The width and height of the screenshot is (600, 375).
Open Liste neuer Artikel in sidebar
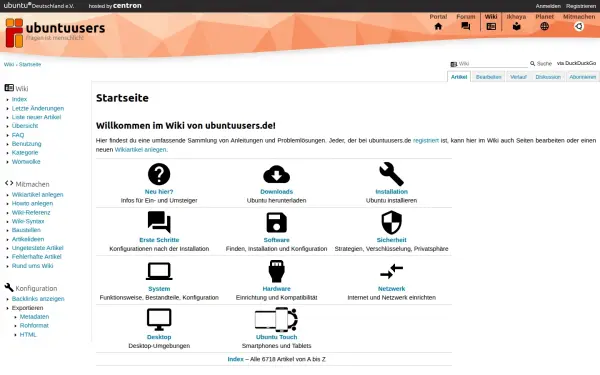click(x=36, y=117)
